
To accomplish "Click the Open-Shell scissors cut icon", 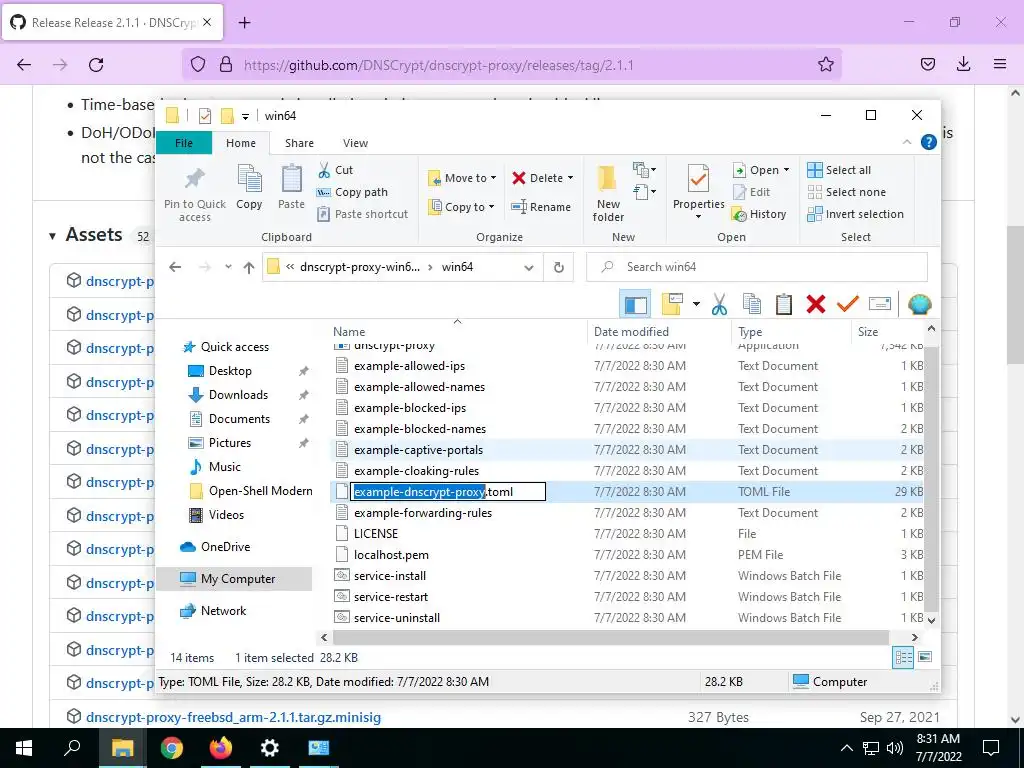I will coord(719,304).
